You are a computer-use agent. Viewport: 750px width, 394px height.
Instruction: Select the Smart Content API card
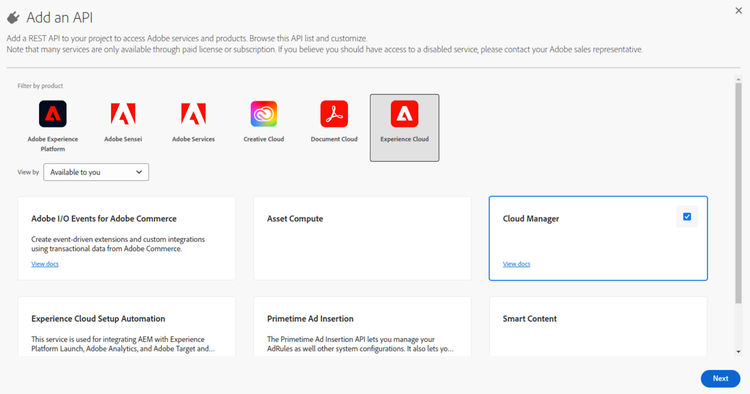tap(598, 327)
